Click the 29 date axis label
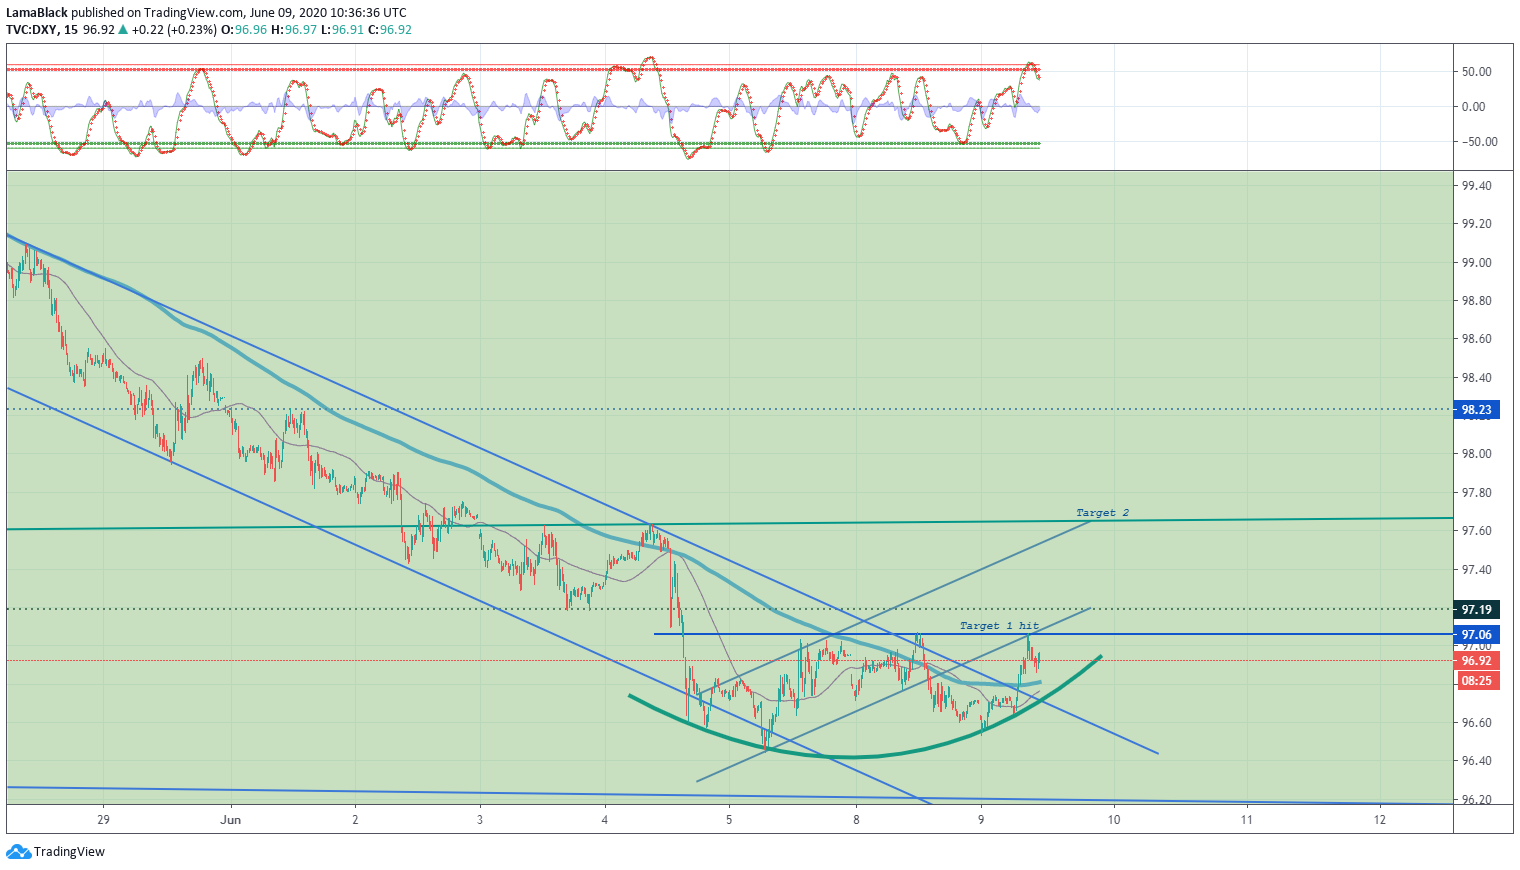The width and height of the screenshot is (1520, 870). (x=103, y=820)
